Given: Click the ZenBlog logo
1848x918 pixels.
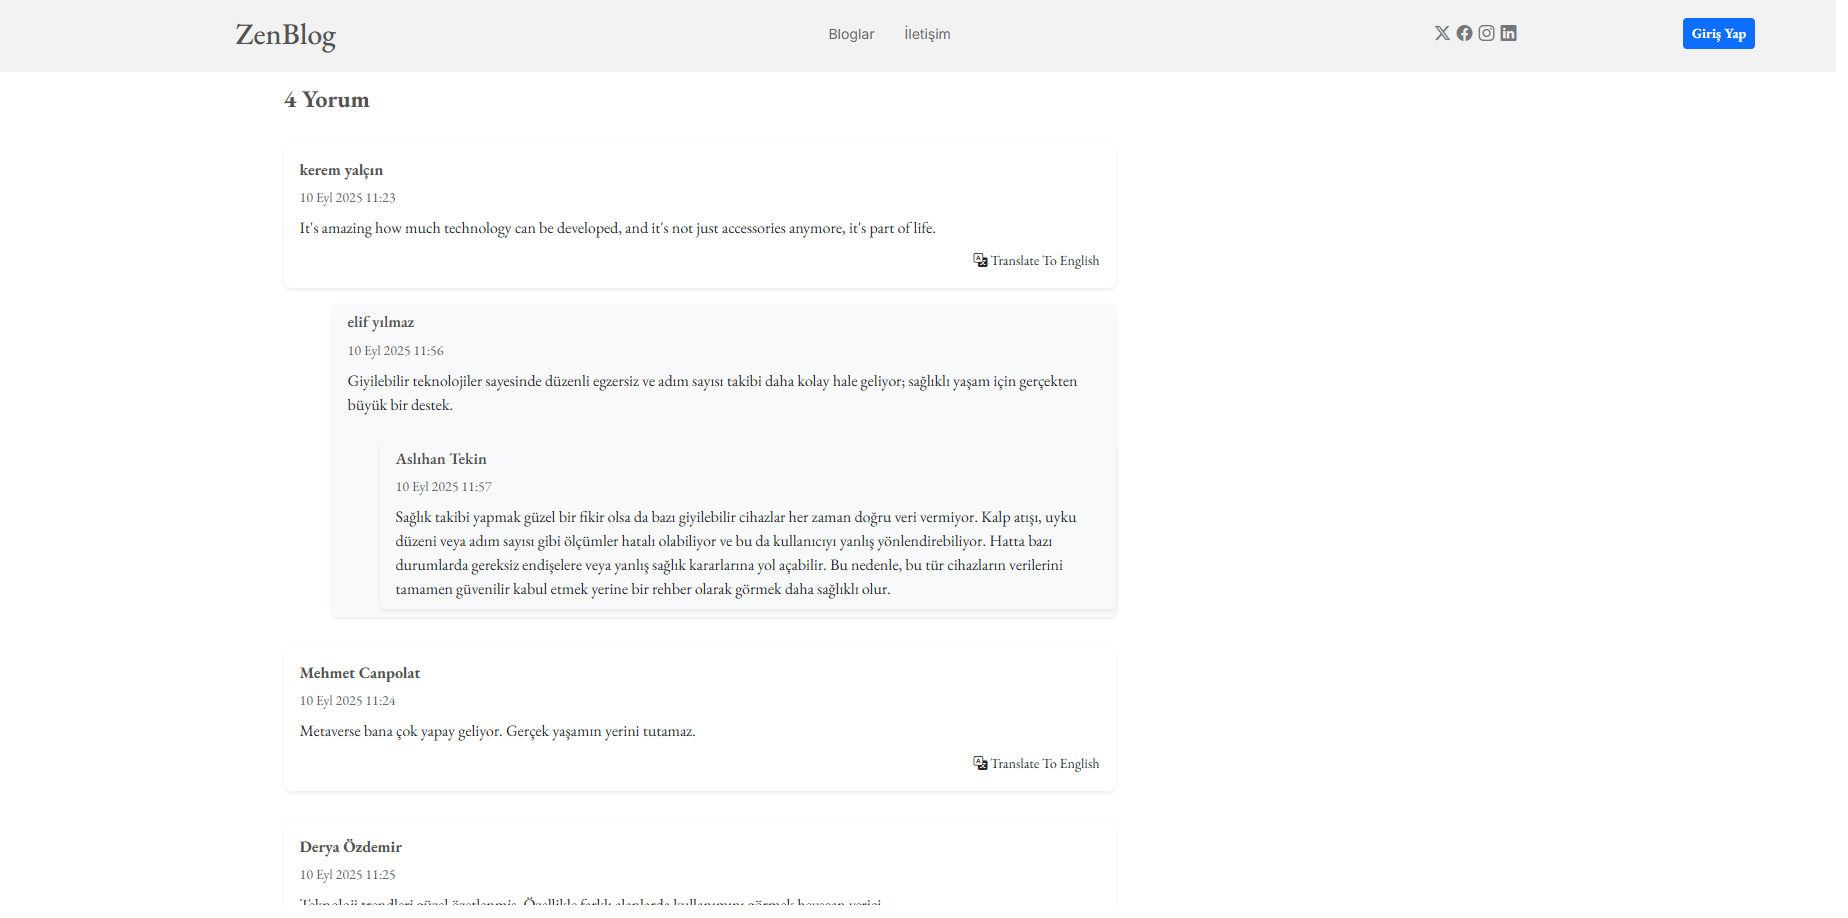Looking at the screenshot, I should (286, 35).
